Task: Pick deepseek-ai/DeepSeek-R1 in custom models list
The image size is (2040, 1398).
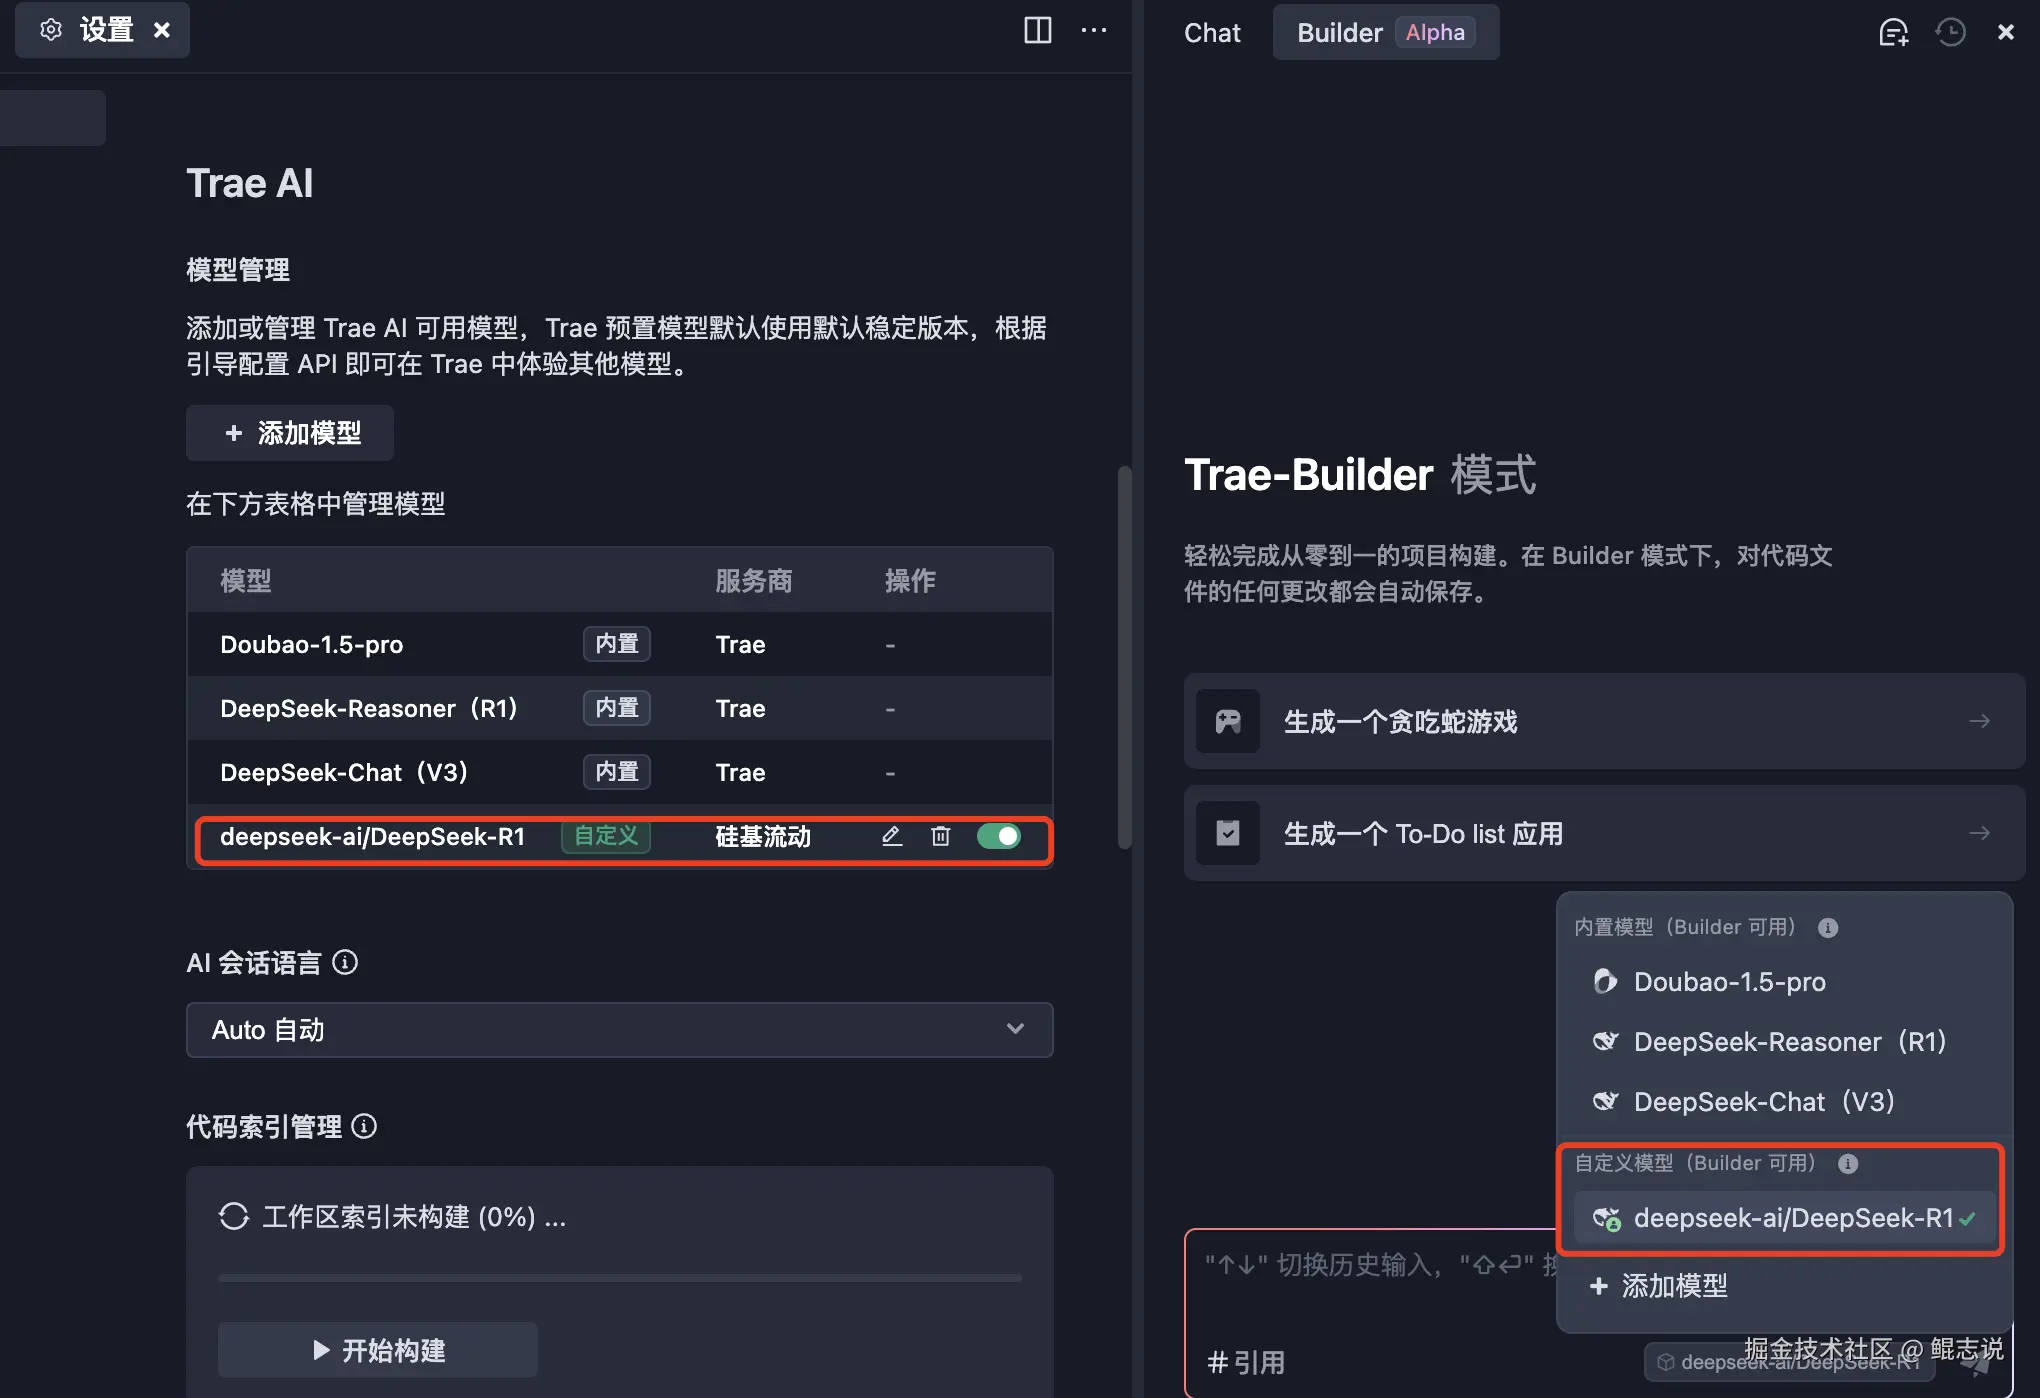Action: [x=1783, y=1218]
